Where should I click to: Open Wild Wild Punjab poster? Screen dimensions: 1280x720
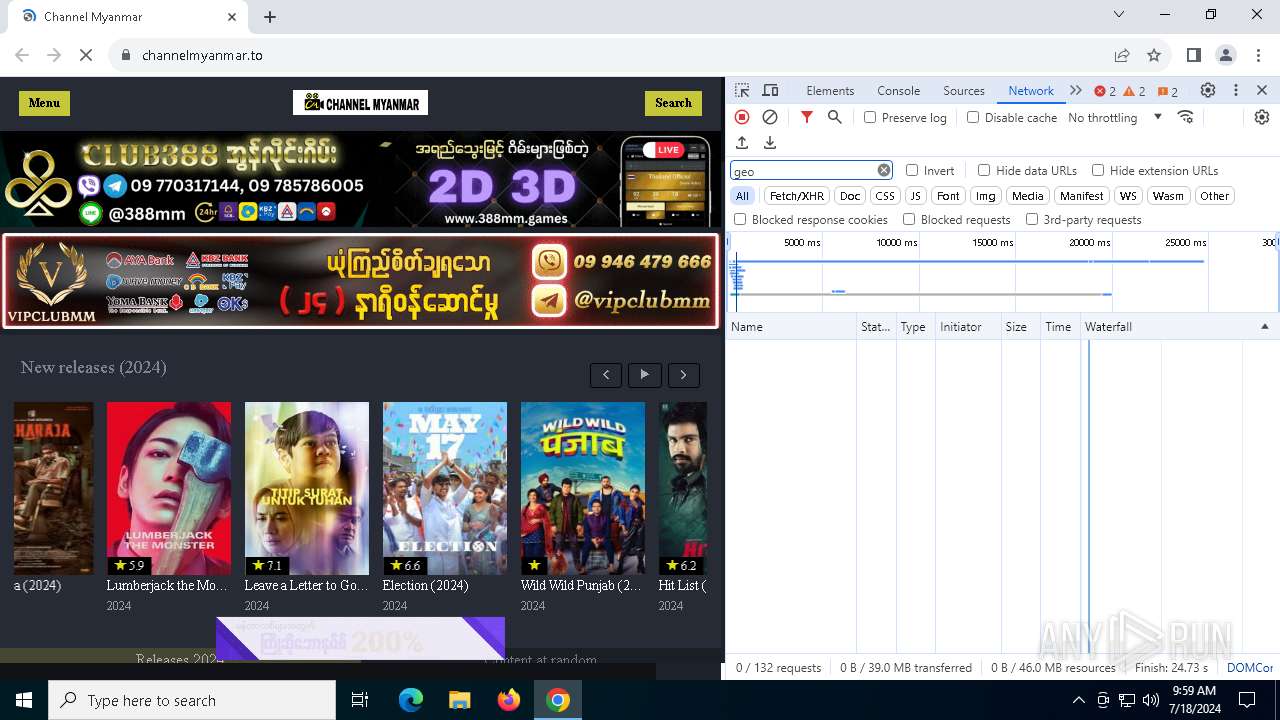pos(583,488)
